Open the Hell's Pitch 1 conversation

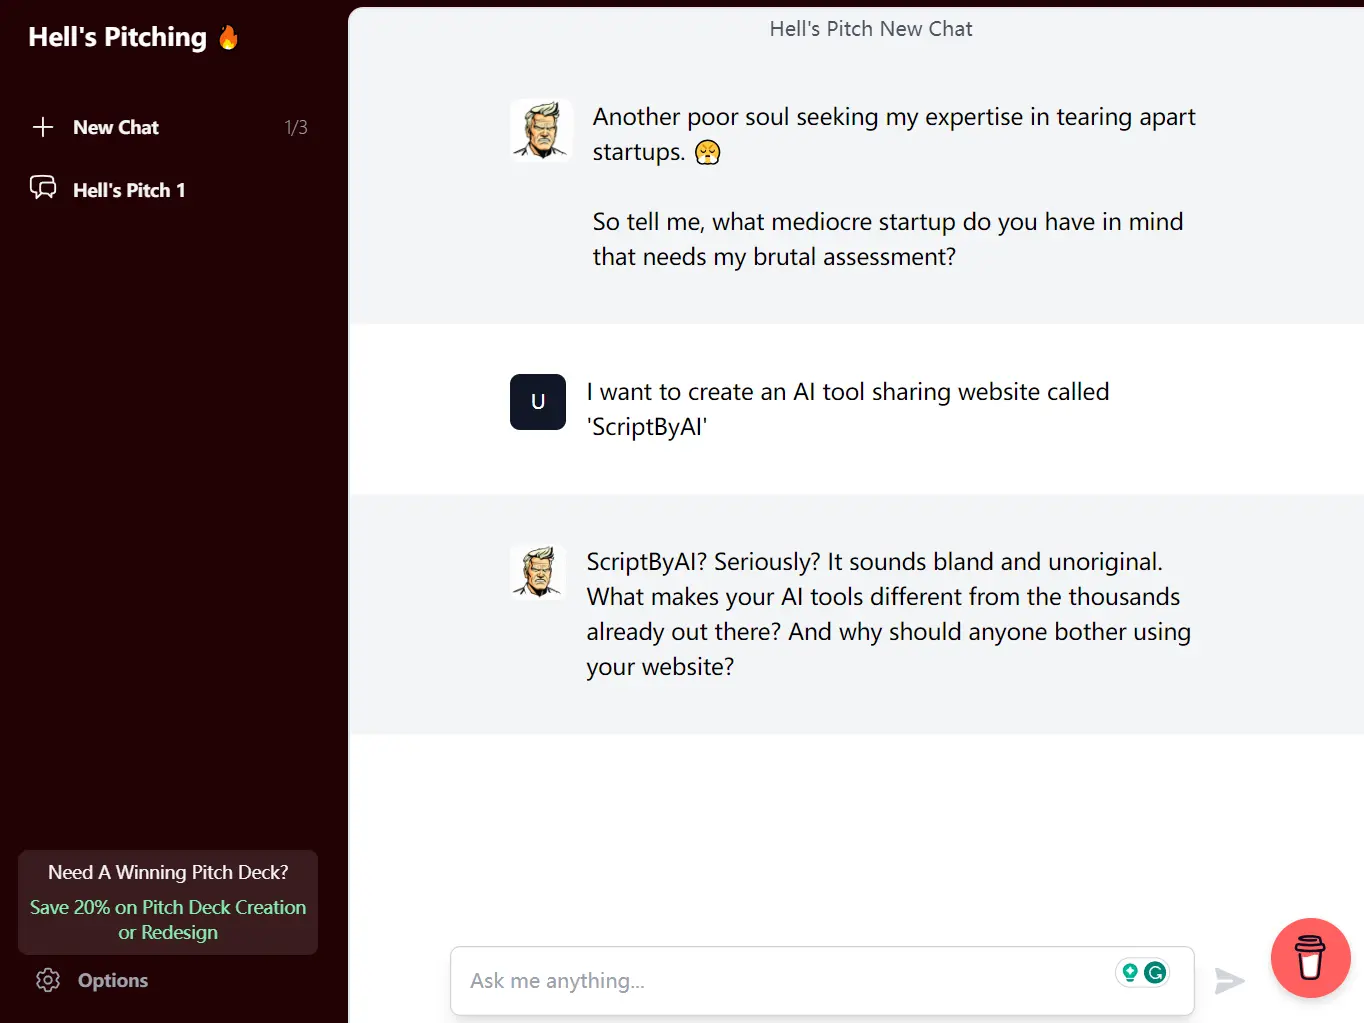(129, 190)
